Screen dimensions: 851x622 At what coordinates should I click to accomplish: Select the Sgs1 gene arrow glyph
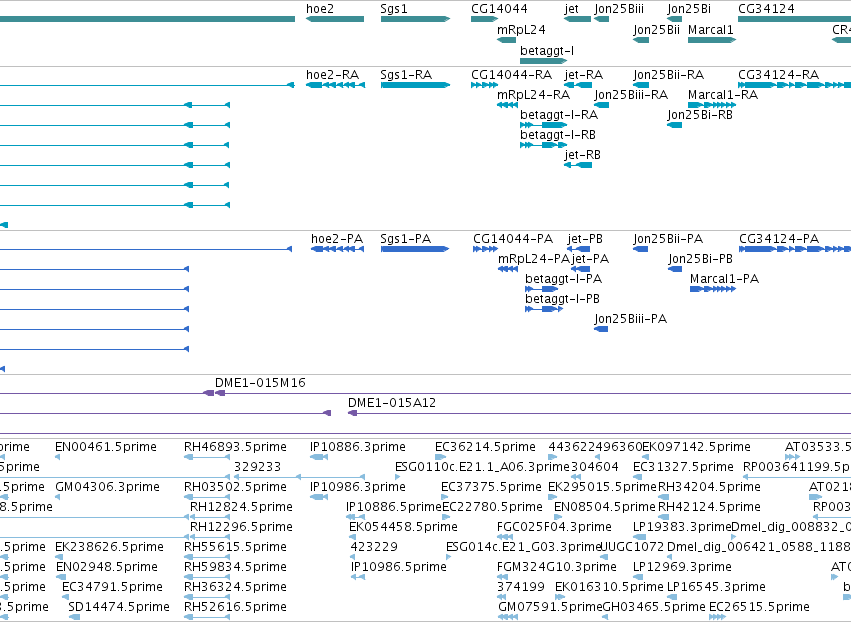coord(416,19)
